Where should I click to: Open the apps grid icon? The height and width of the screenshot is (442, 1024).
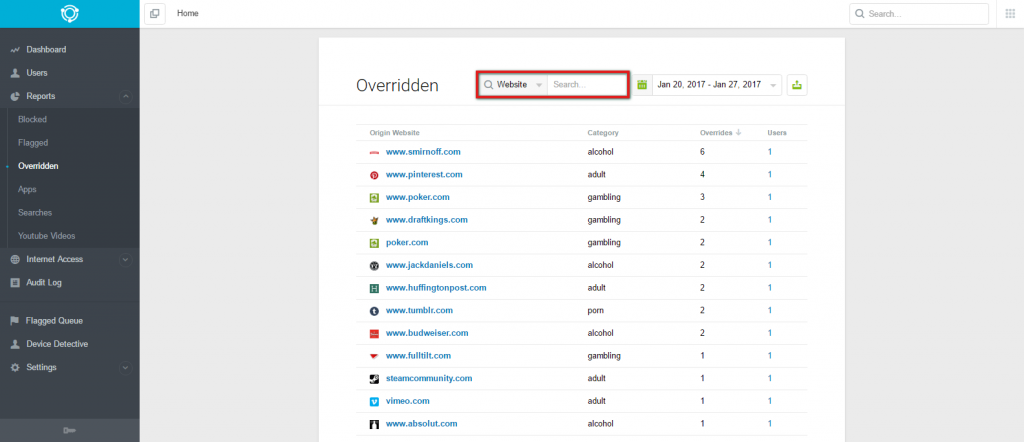[x=1010, y=14]
